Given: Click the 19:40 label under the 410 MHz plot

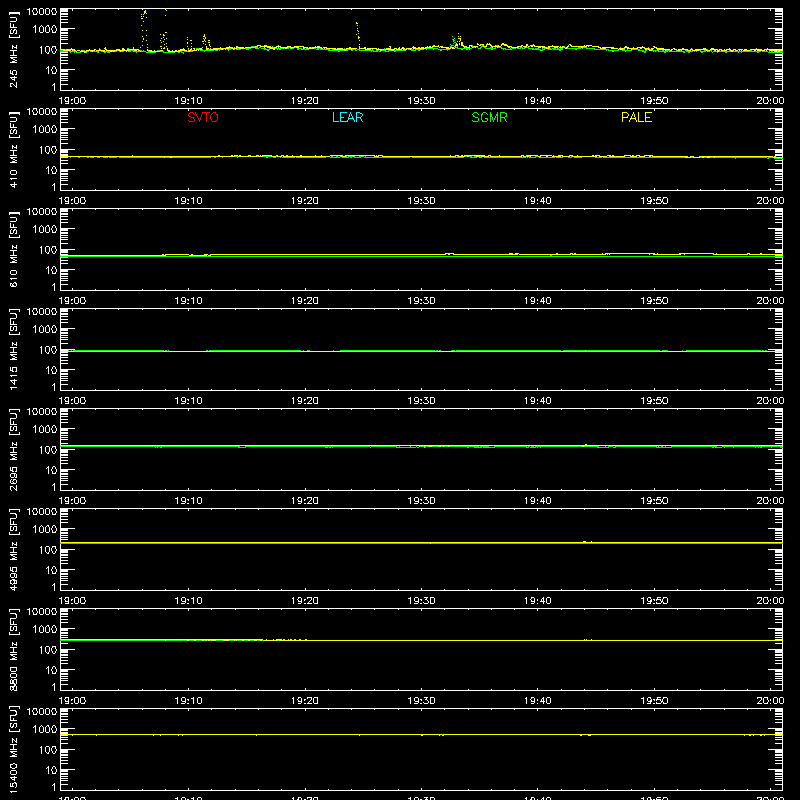Looking at the screenshot, I should pos(538,201).
